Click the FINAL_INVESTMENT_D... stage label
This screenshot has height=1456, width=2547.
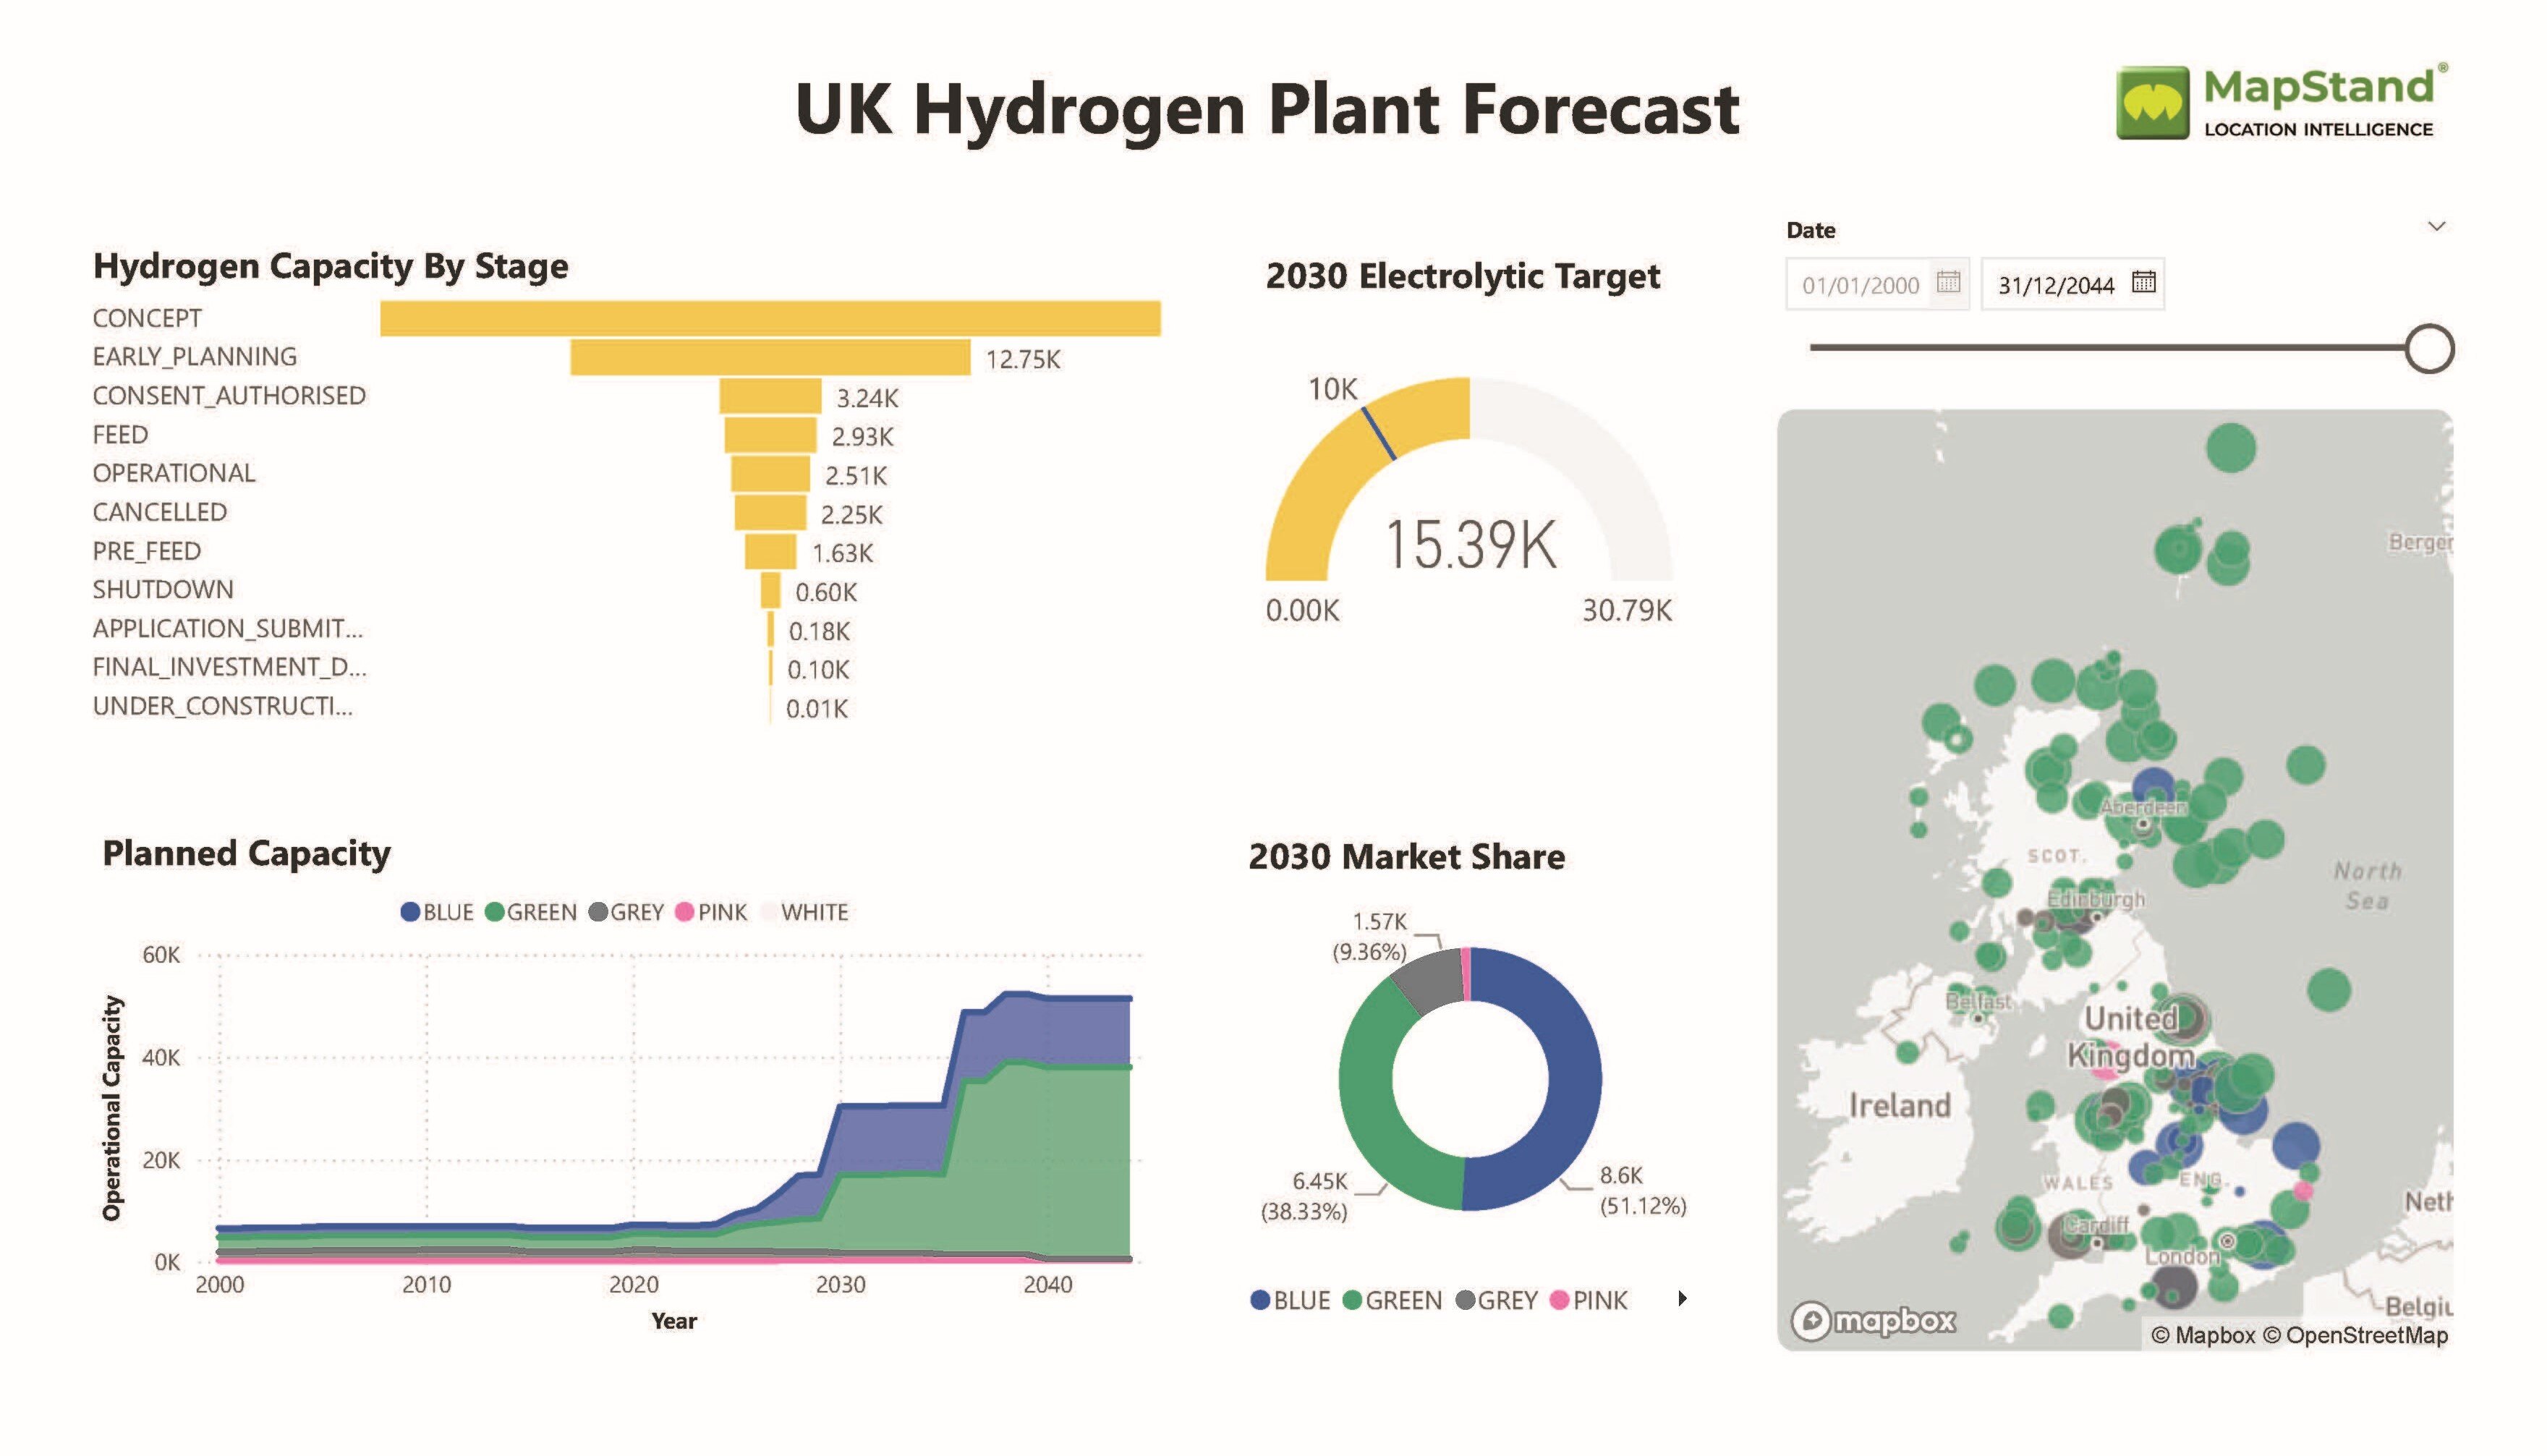tap(230, 667)
